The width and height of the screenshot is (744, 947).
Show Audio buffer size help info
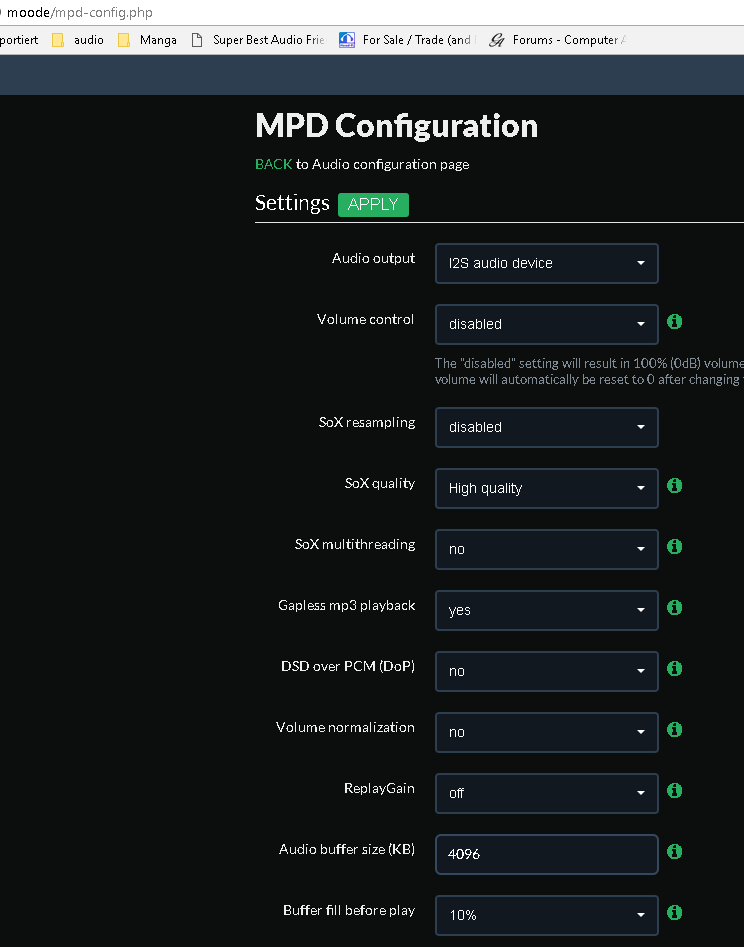[674, 851]
